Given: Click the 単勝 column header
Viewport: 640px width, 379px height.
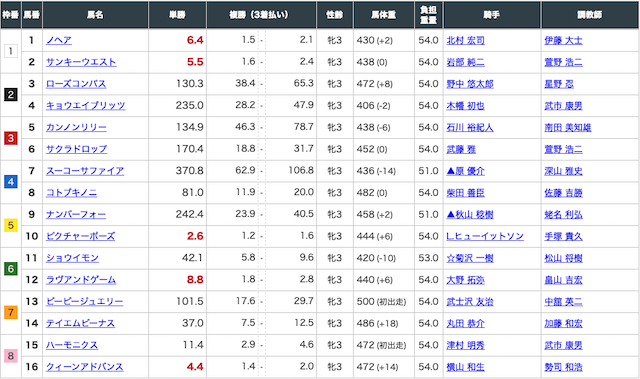Looking at the screenshot, I should coord(178,15).
